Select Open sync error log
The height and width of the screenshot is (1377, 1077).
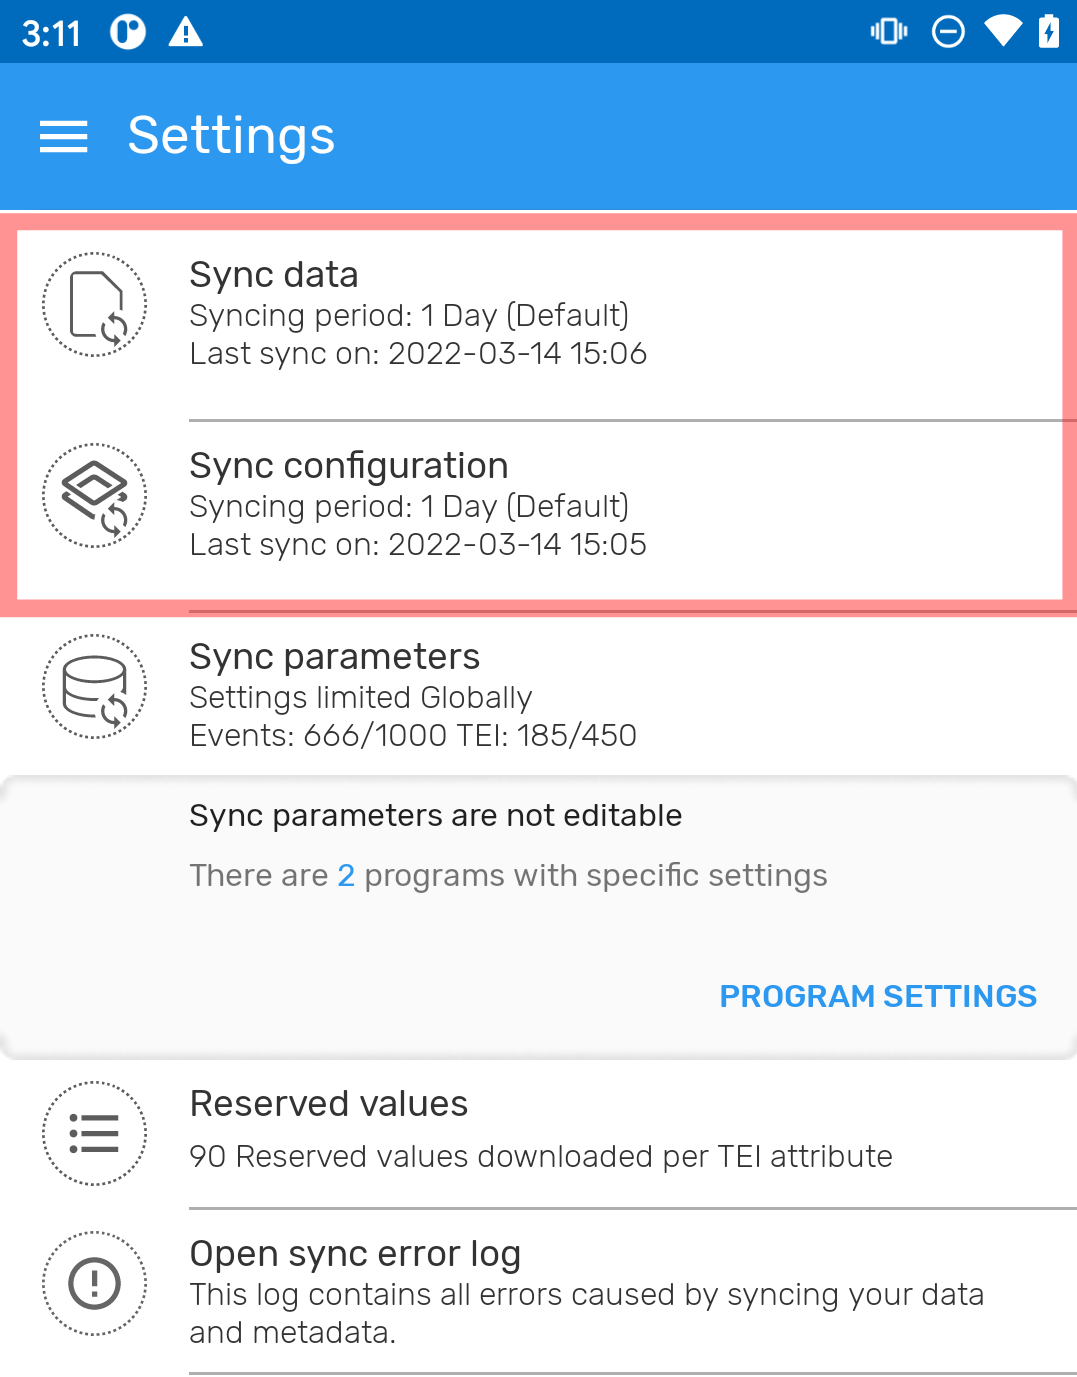click(x=538, y=1291)
